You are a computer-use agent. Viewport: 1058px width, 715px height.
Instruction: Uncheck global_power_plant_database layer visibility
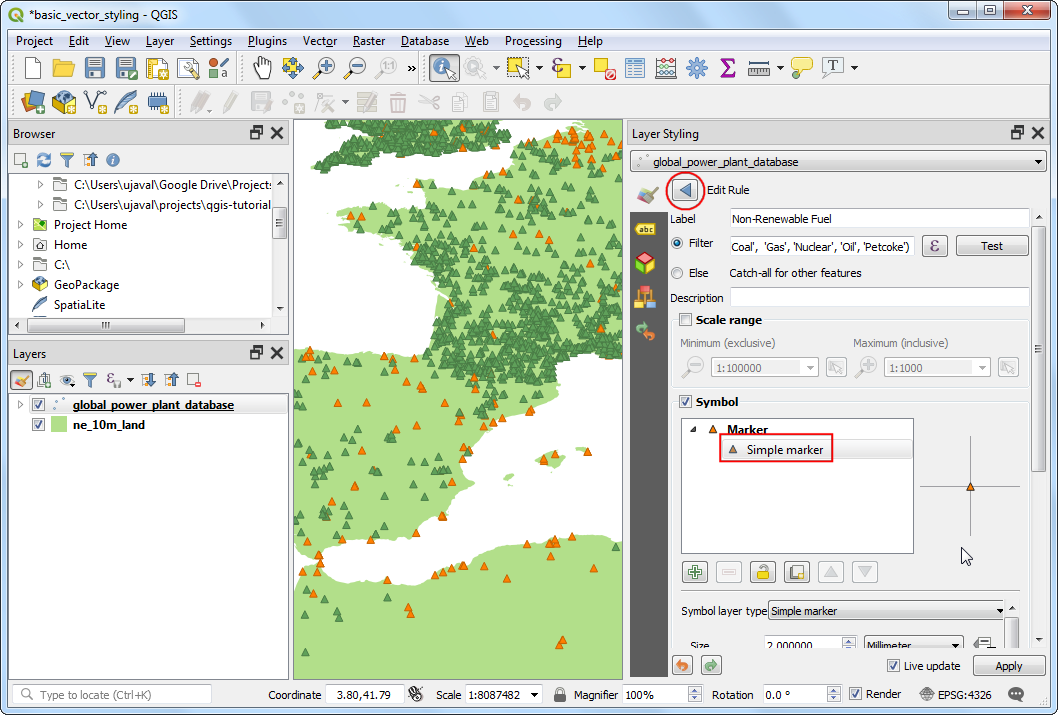[x=39, y=405]
